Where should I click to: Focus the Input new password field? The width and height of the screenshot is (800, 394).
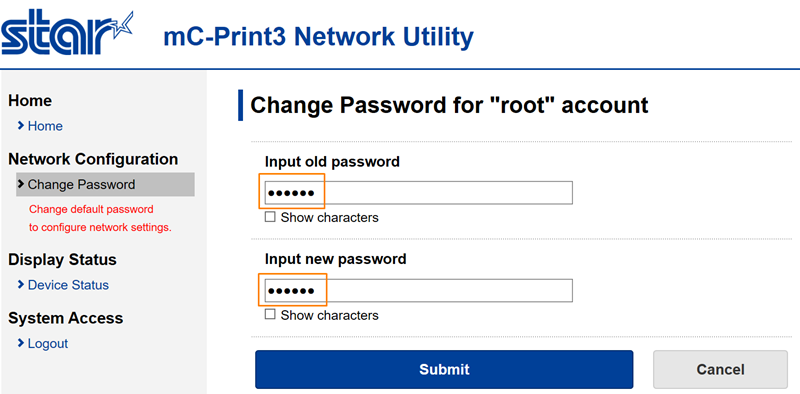[x=418, y=290]
